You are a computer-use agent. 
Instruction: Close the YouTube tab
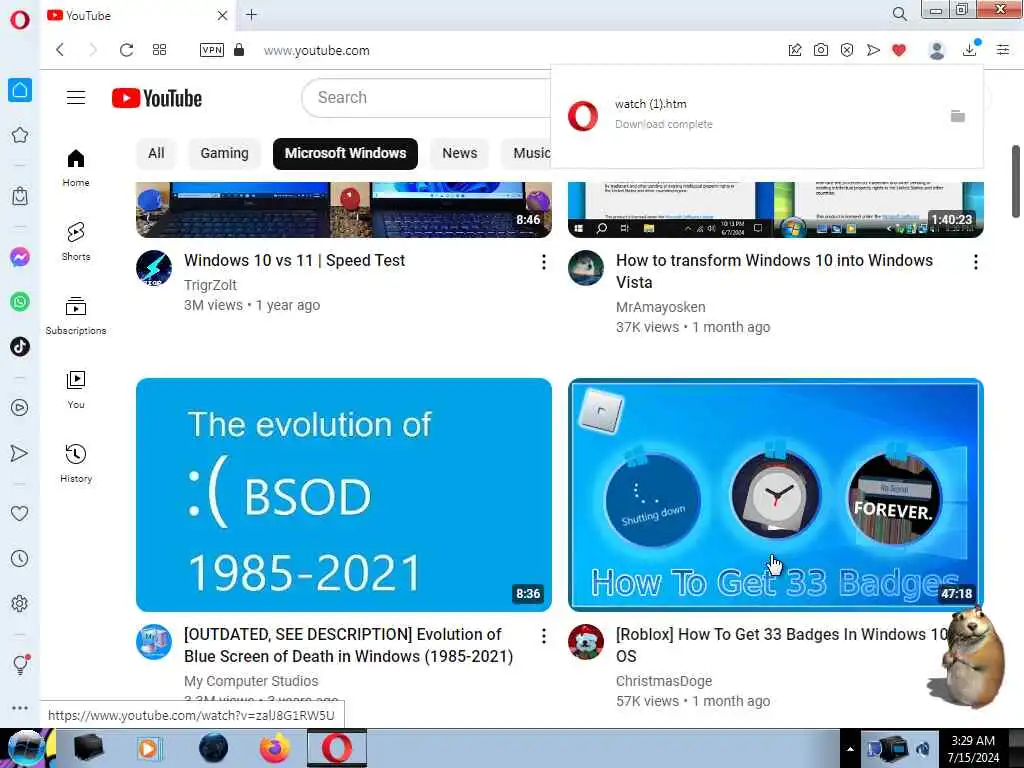pos(223,15)
